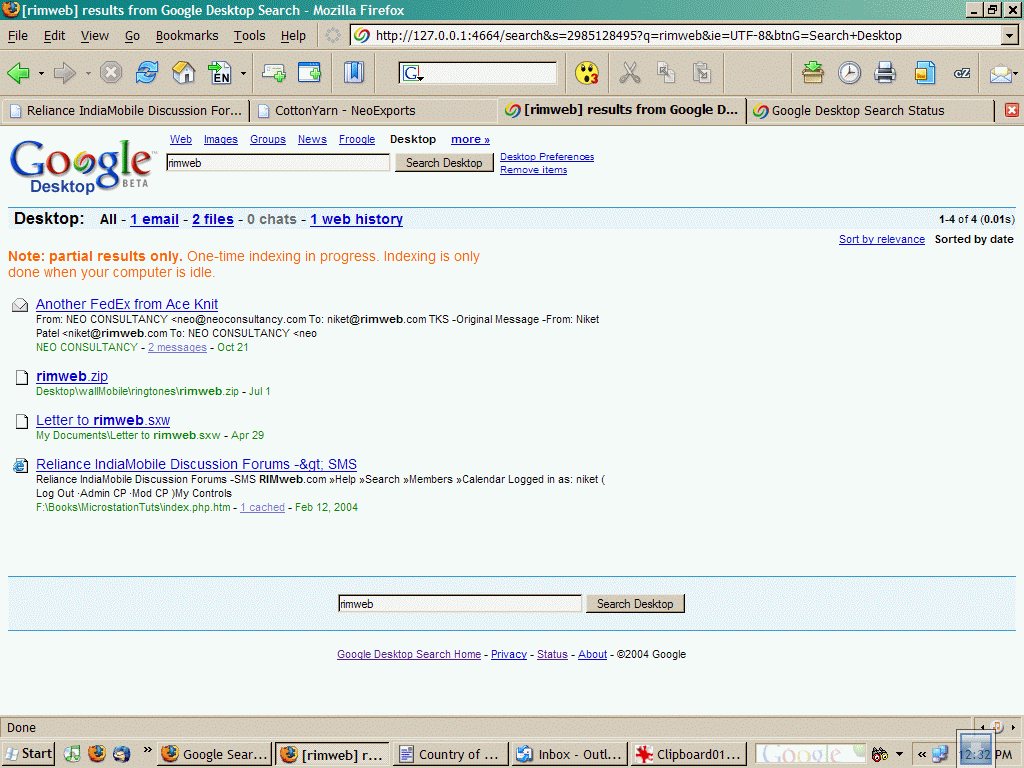Click the top Search Desktop button
Screen dimensions: 1024x768
[x=444, y=163]
